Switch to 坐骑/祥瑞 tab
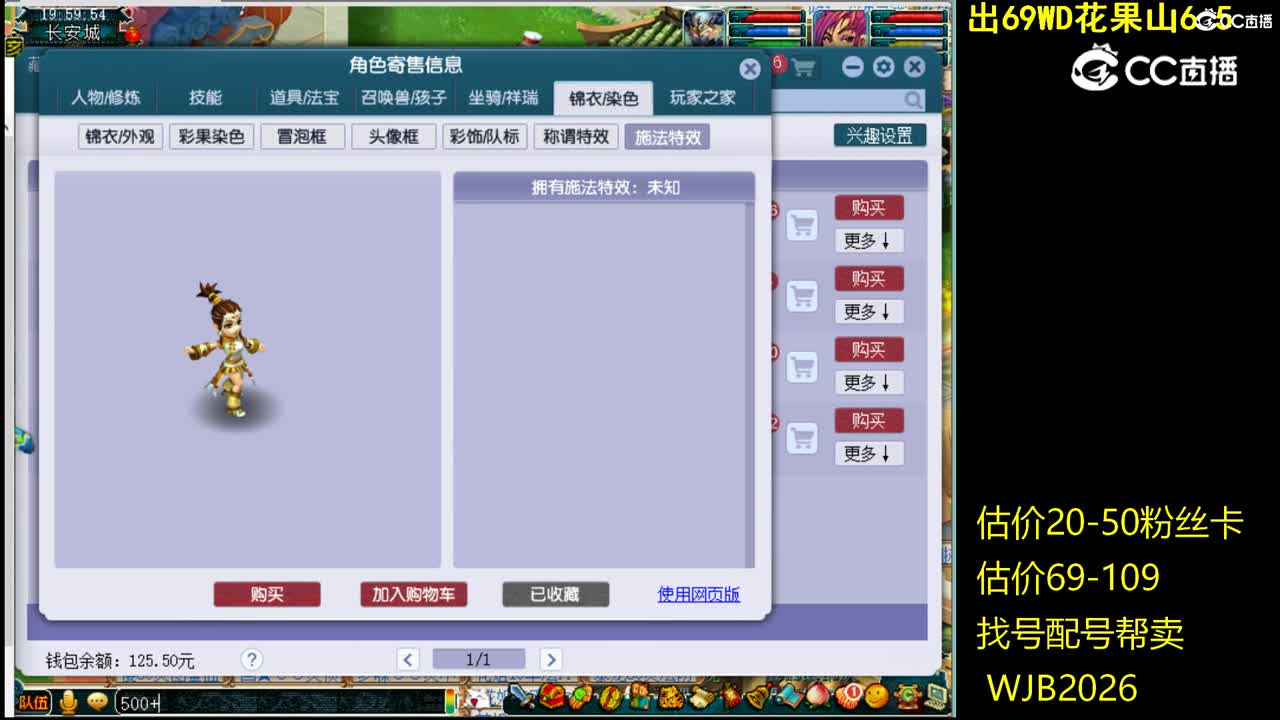This screenshot has width=1280, height=720. coord(504,98)
